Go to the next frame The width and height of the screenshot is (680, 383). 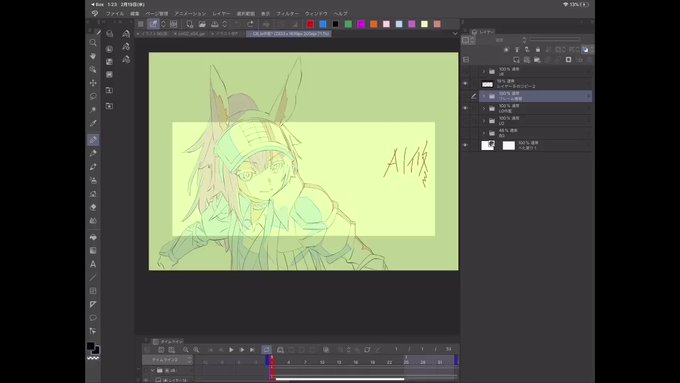242,350
